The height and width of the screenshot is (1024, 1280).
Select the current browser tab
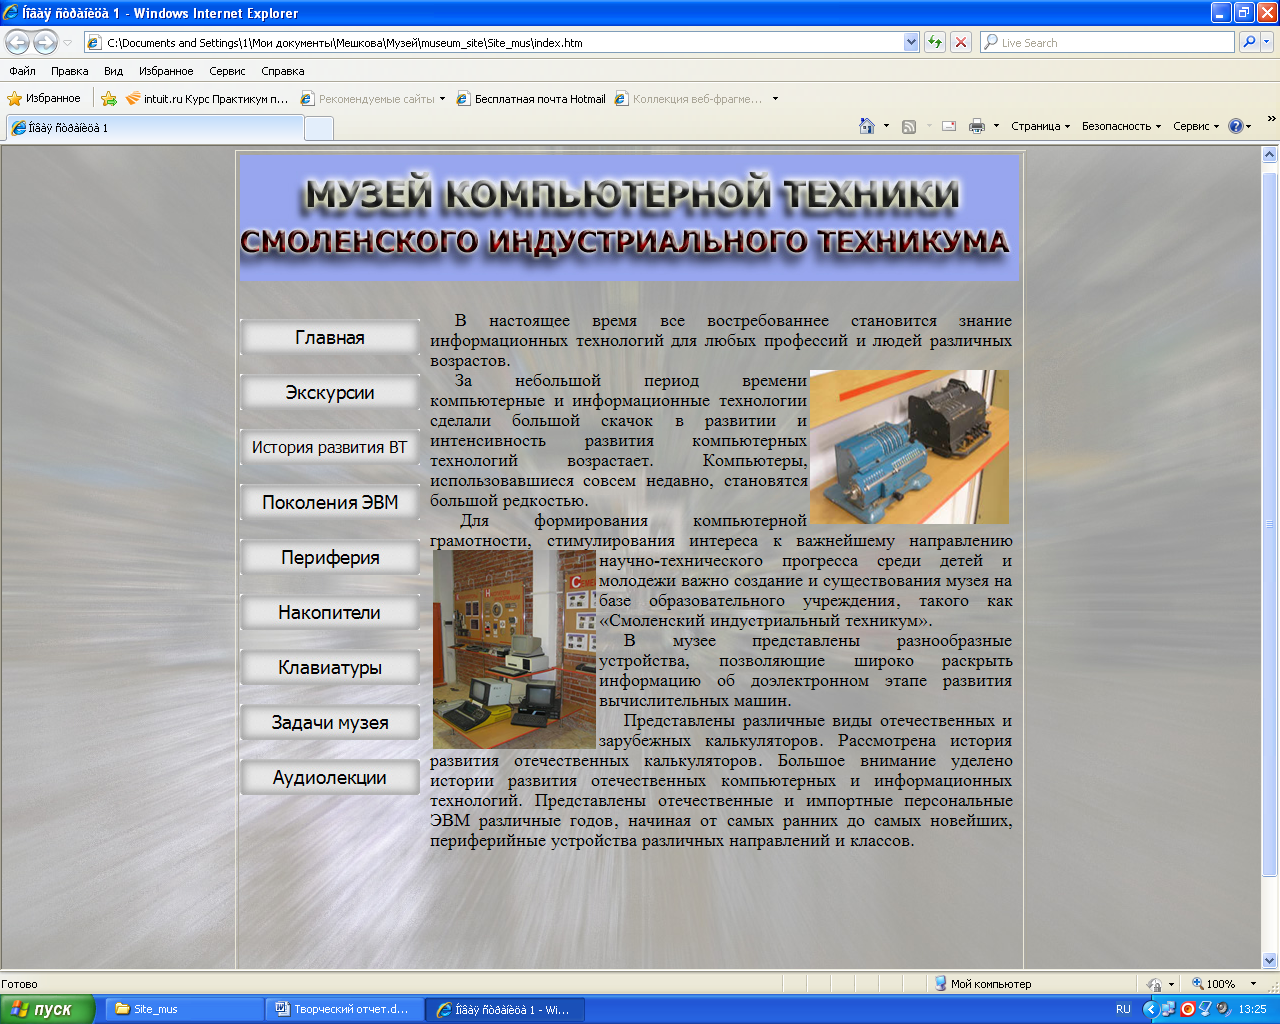click(154, 128)
